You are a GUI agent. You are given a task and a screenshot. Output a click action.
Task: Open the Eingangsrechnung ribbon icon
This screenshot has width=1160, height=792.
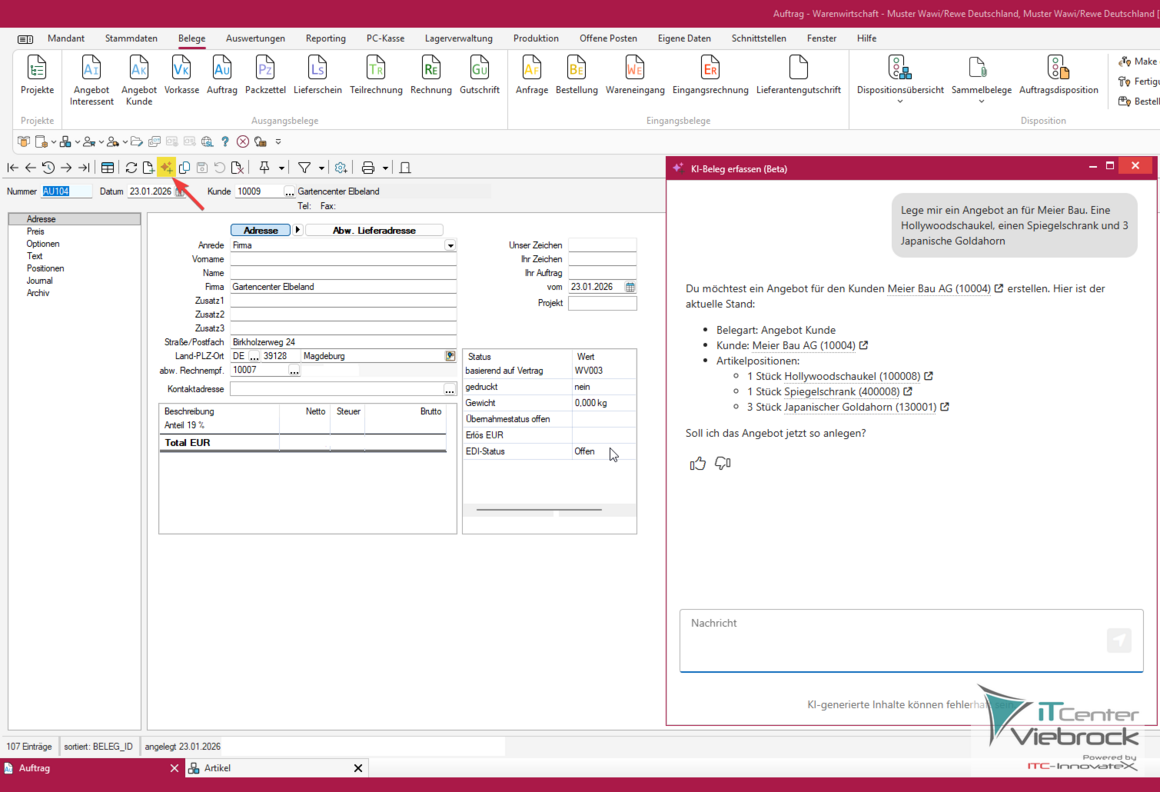pos(710,75)
